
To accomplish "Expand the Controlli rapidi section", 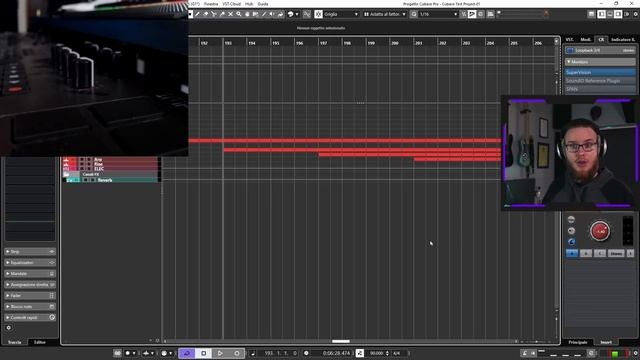I will (30, 317).
